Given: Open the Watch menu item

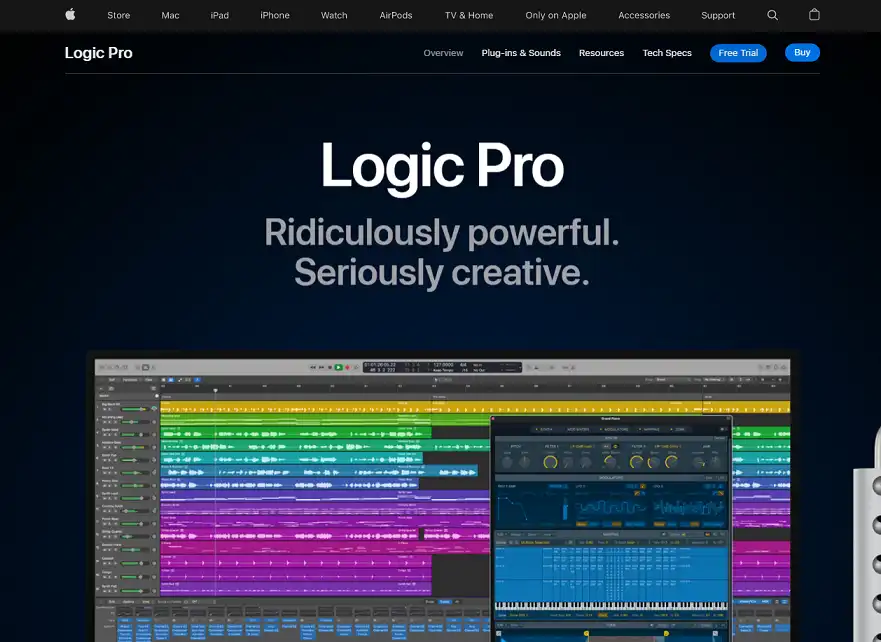Looking at the screenshot, I should [334, 15].
